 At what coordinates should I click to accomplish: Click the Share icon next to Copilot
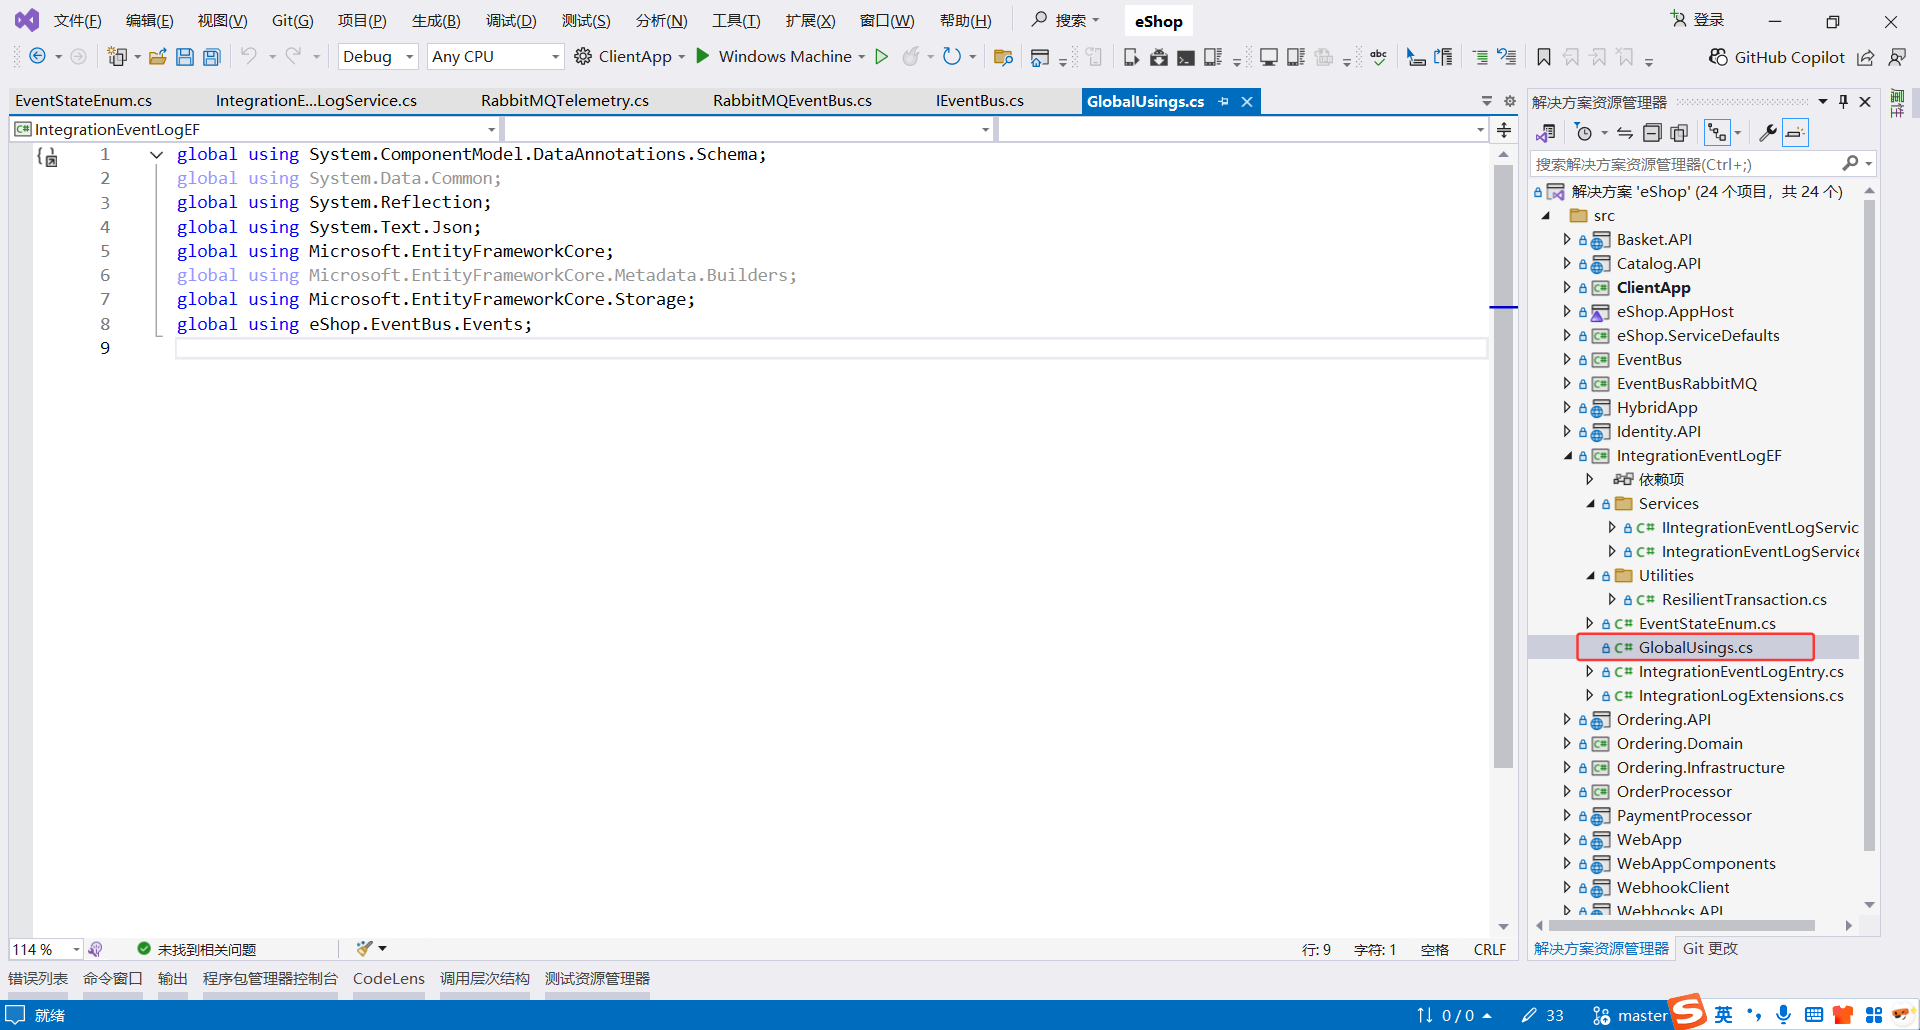(x=1866, y=57)
